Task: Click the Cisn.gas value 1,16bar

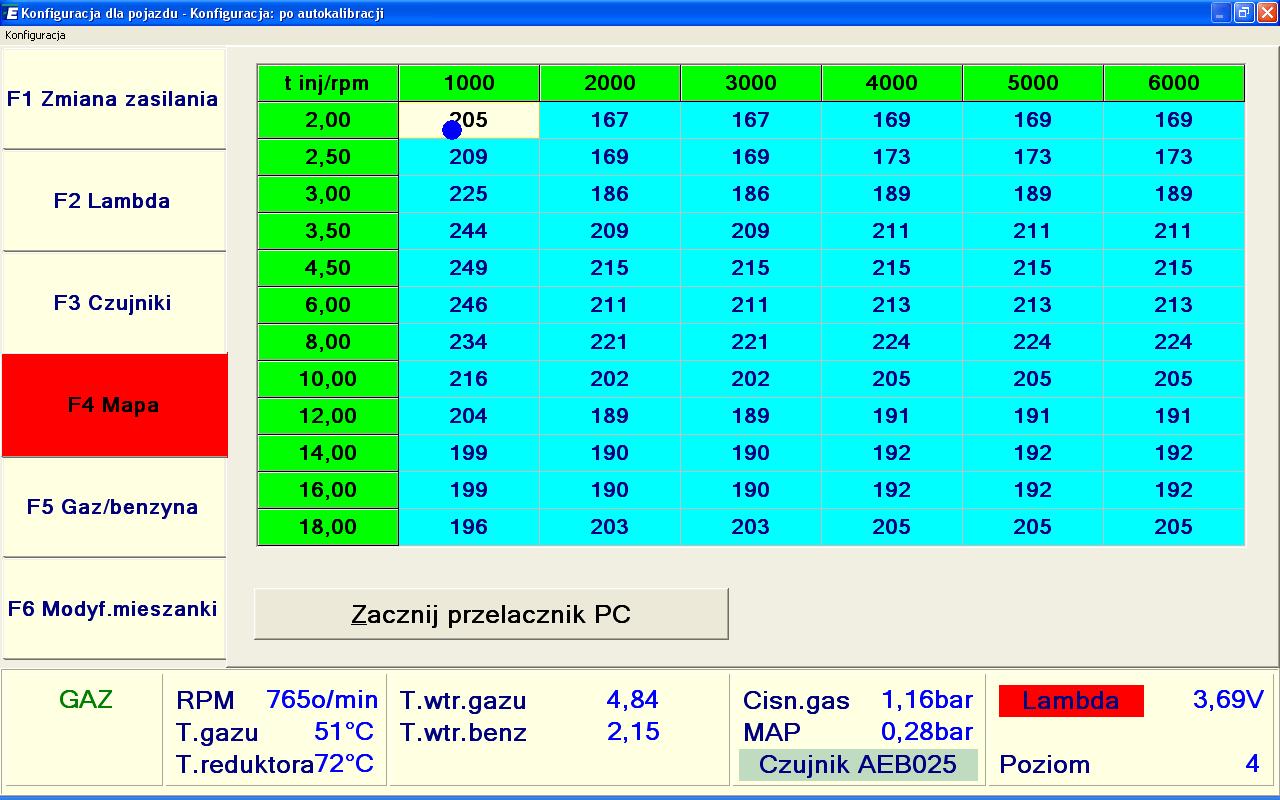Action: point(926,700)
